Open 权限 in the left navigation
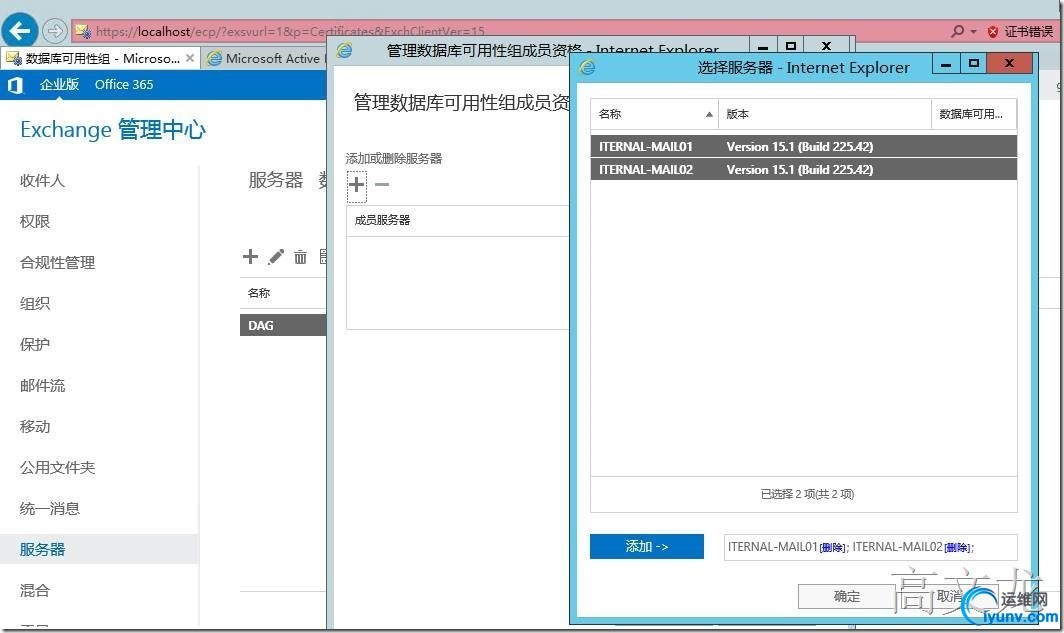This screenshot has height=633, width=1064. coord(35,221)
